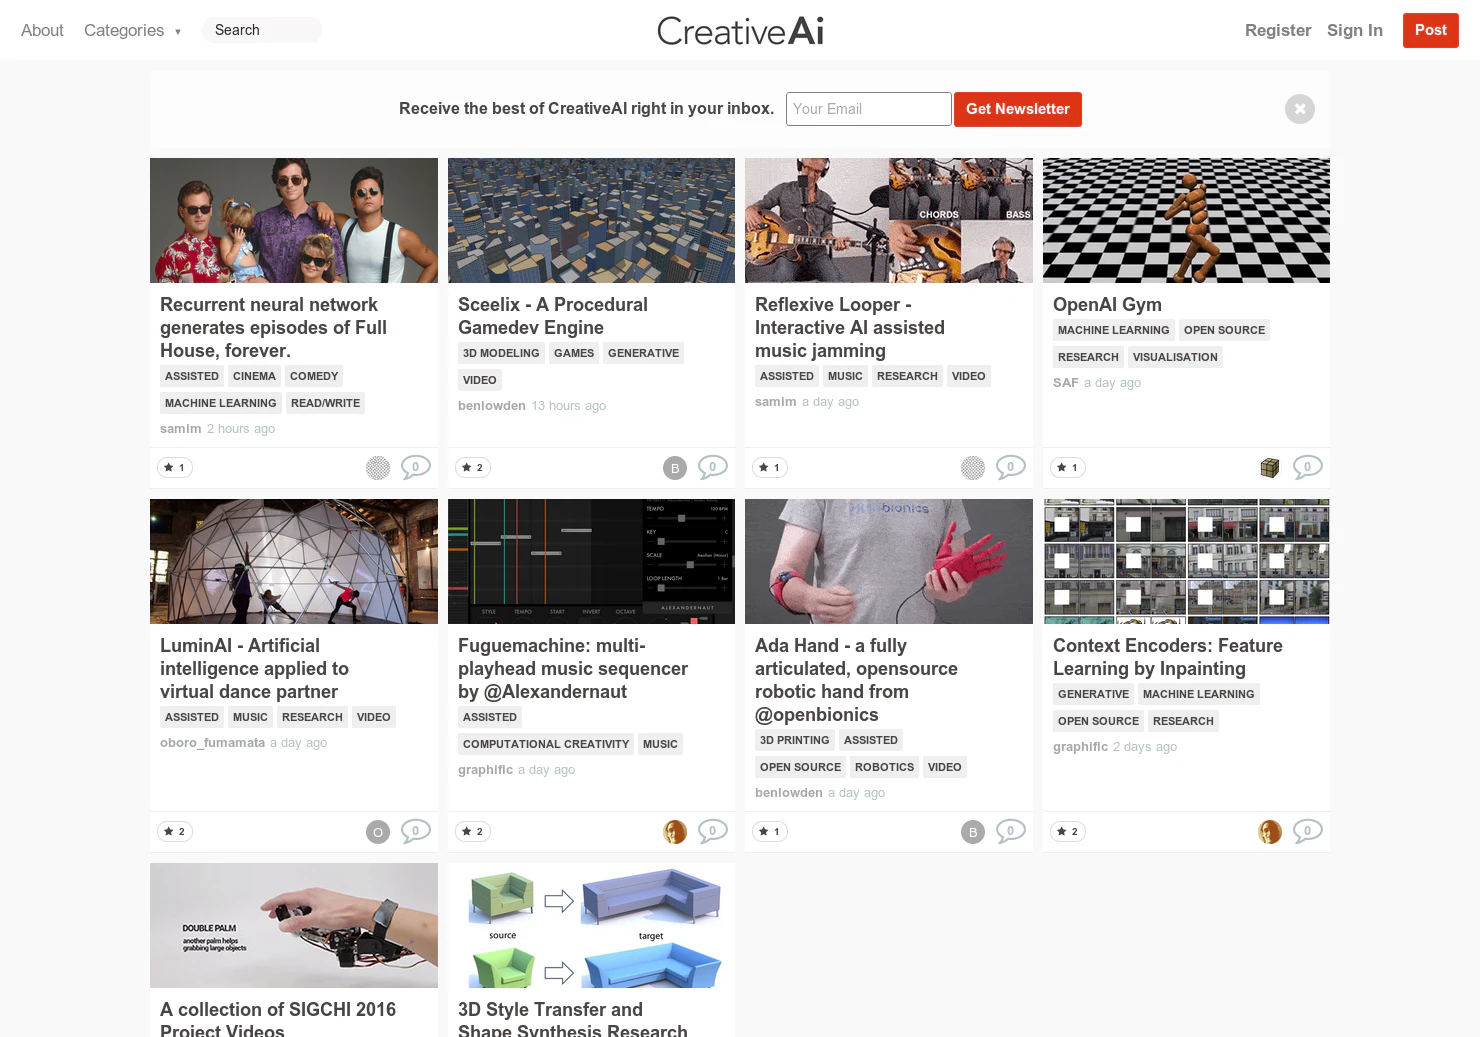The width and height of the screenshot is (1480, 1037).
Task: Click oboro_fumamata O avatar on LuminAI card
Action: tap(378, 831)
